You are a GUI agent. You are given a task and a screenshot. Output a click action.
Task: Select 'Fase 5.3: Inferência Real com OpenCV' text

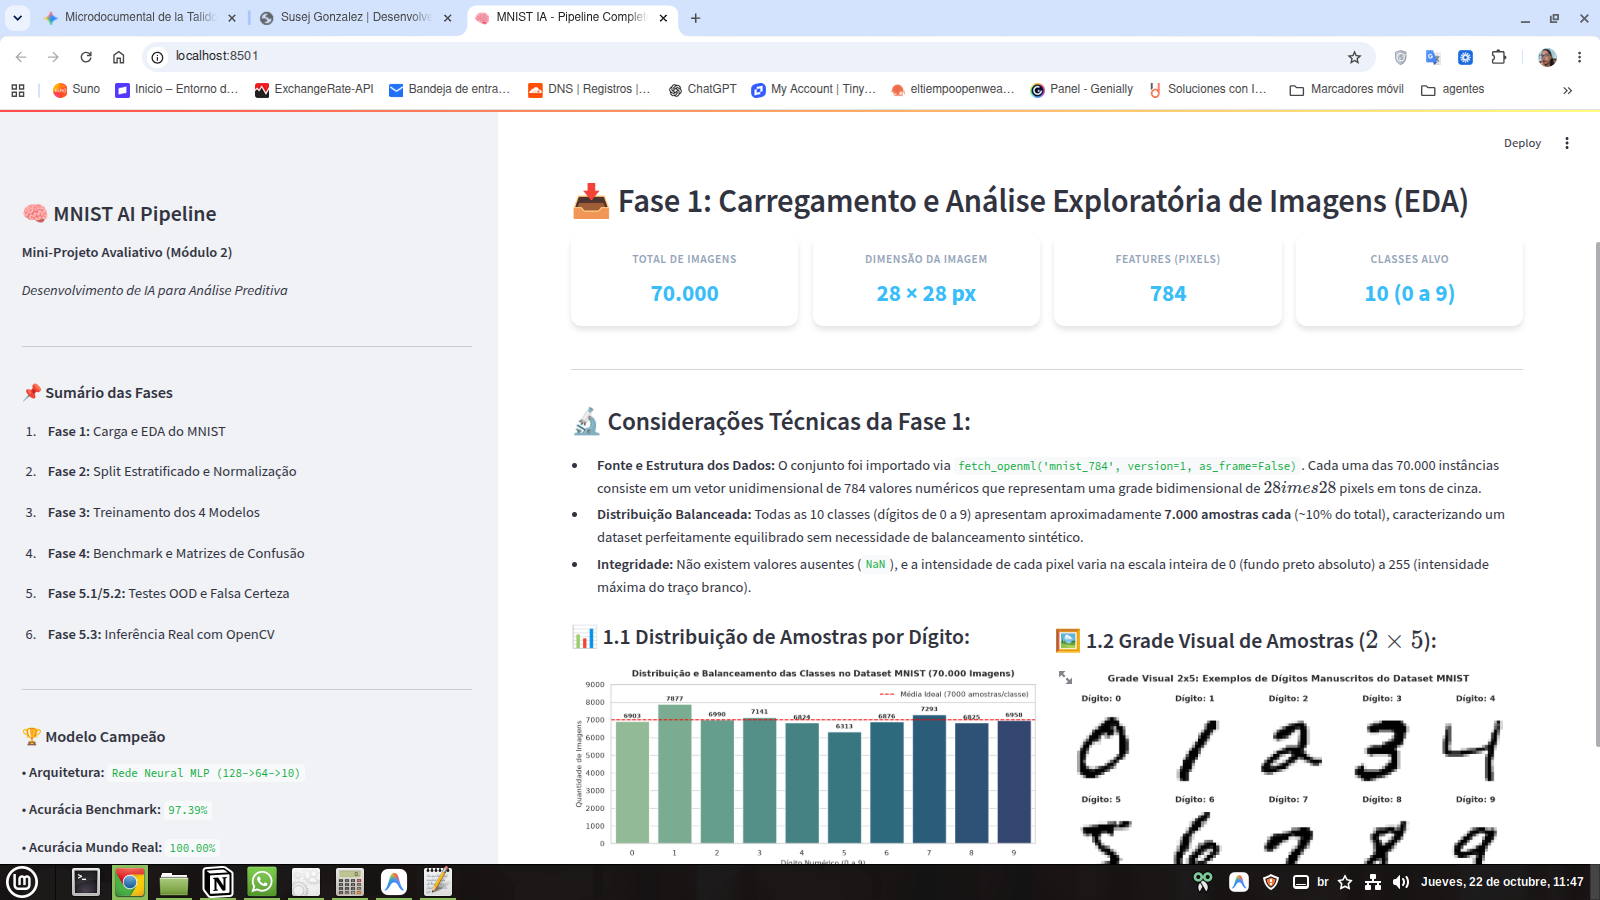161,634
